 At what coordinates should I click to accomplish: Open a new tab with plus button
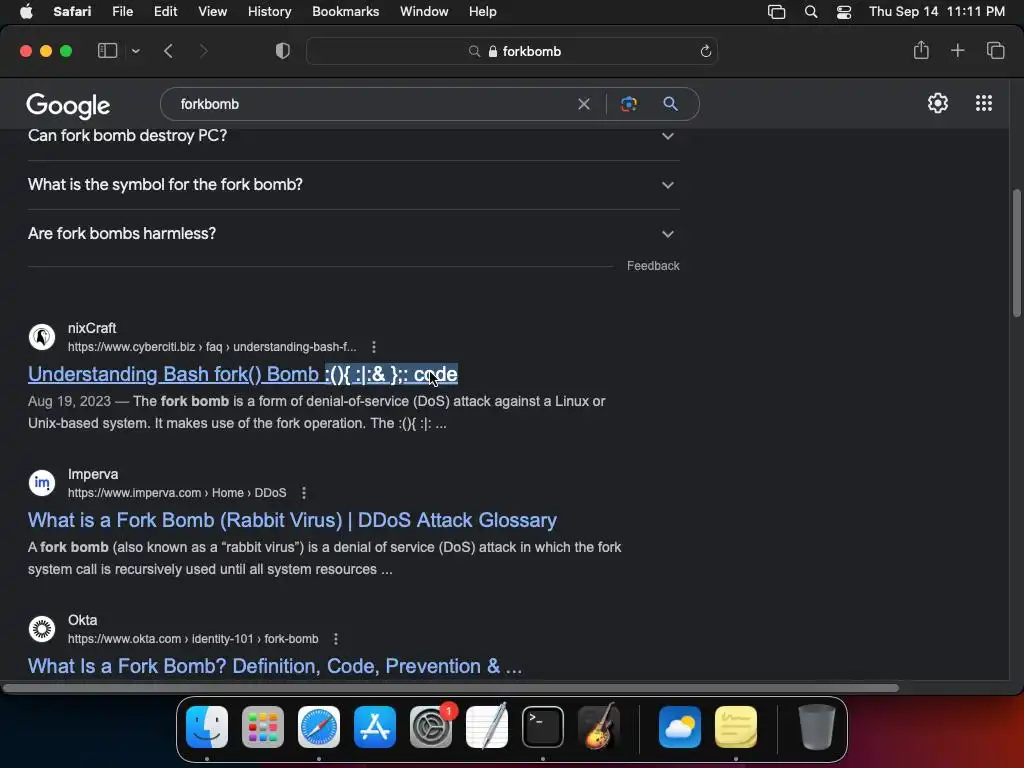(x=957, y=50)
